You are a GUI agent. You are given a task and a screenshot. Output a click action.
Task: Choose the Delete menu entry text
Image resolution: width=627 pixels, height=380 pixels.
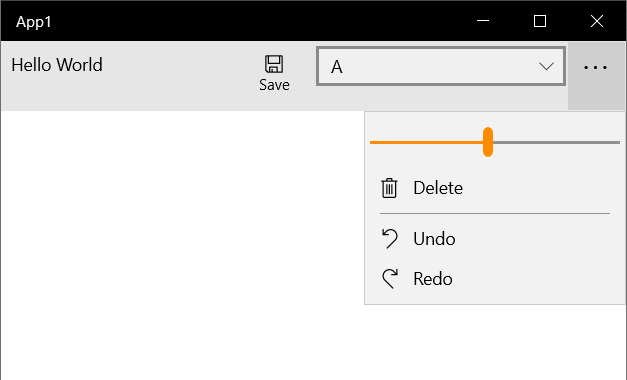point(438,188)
